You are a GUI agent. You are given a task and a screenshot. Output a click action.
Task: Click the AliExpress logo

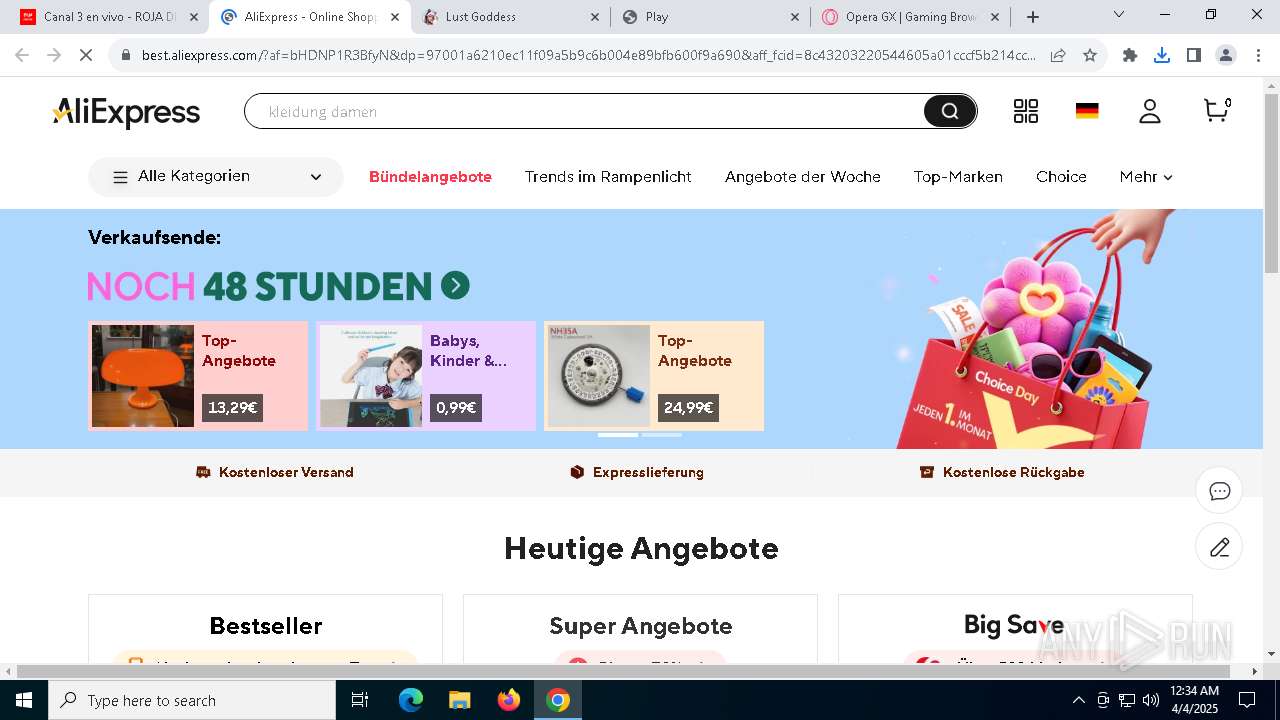click(x=126, y=112)
